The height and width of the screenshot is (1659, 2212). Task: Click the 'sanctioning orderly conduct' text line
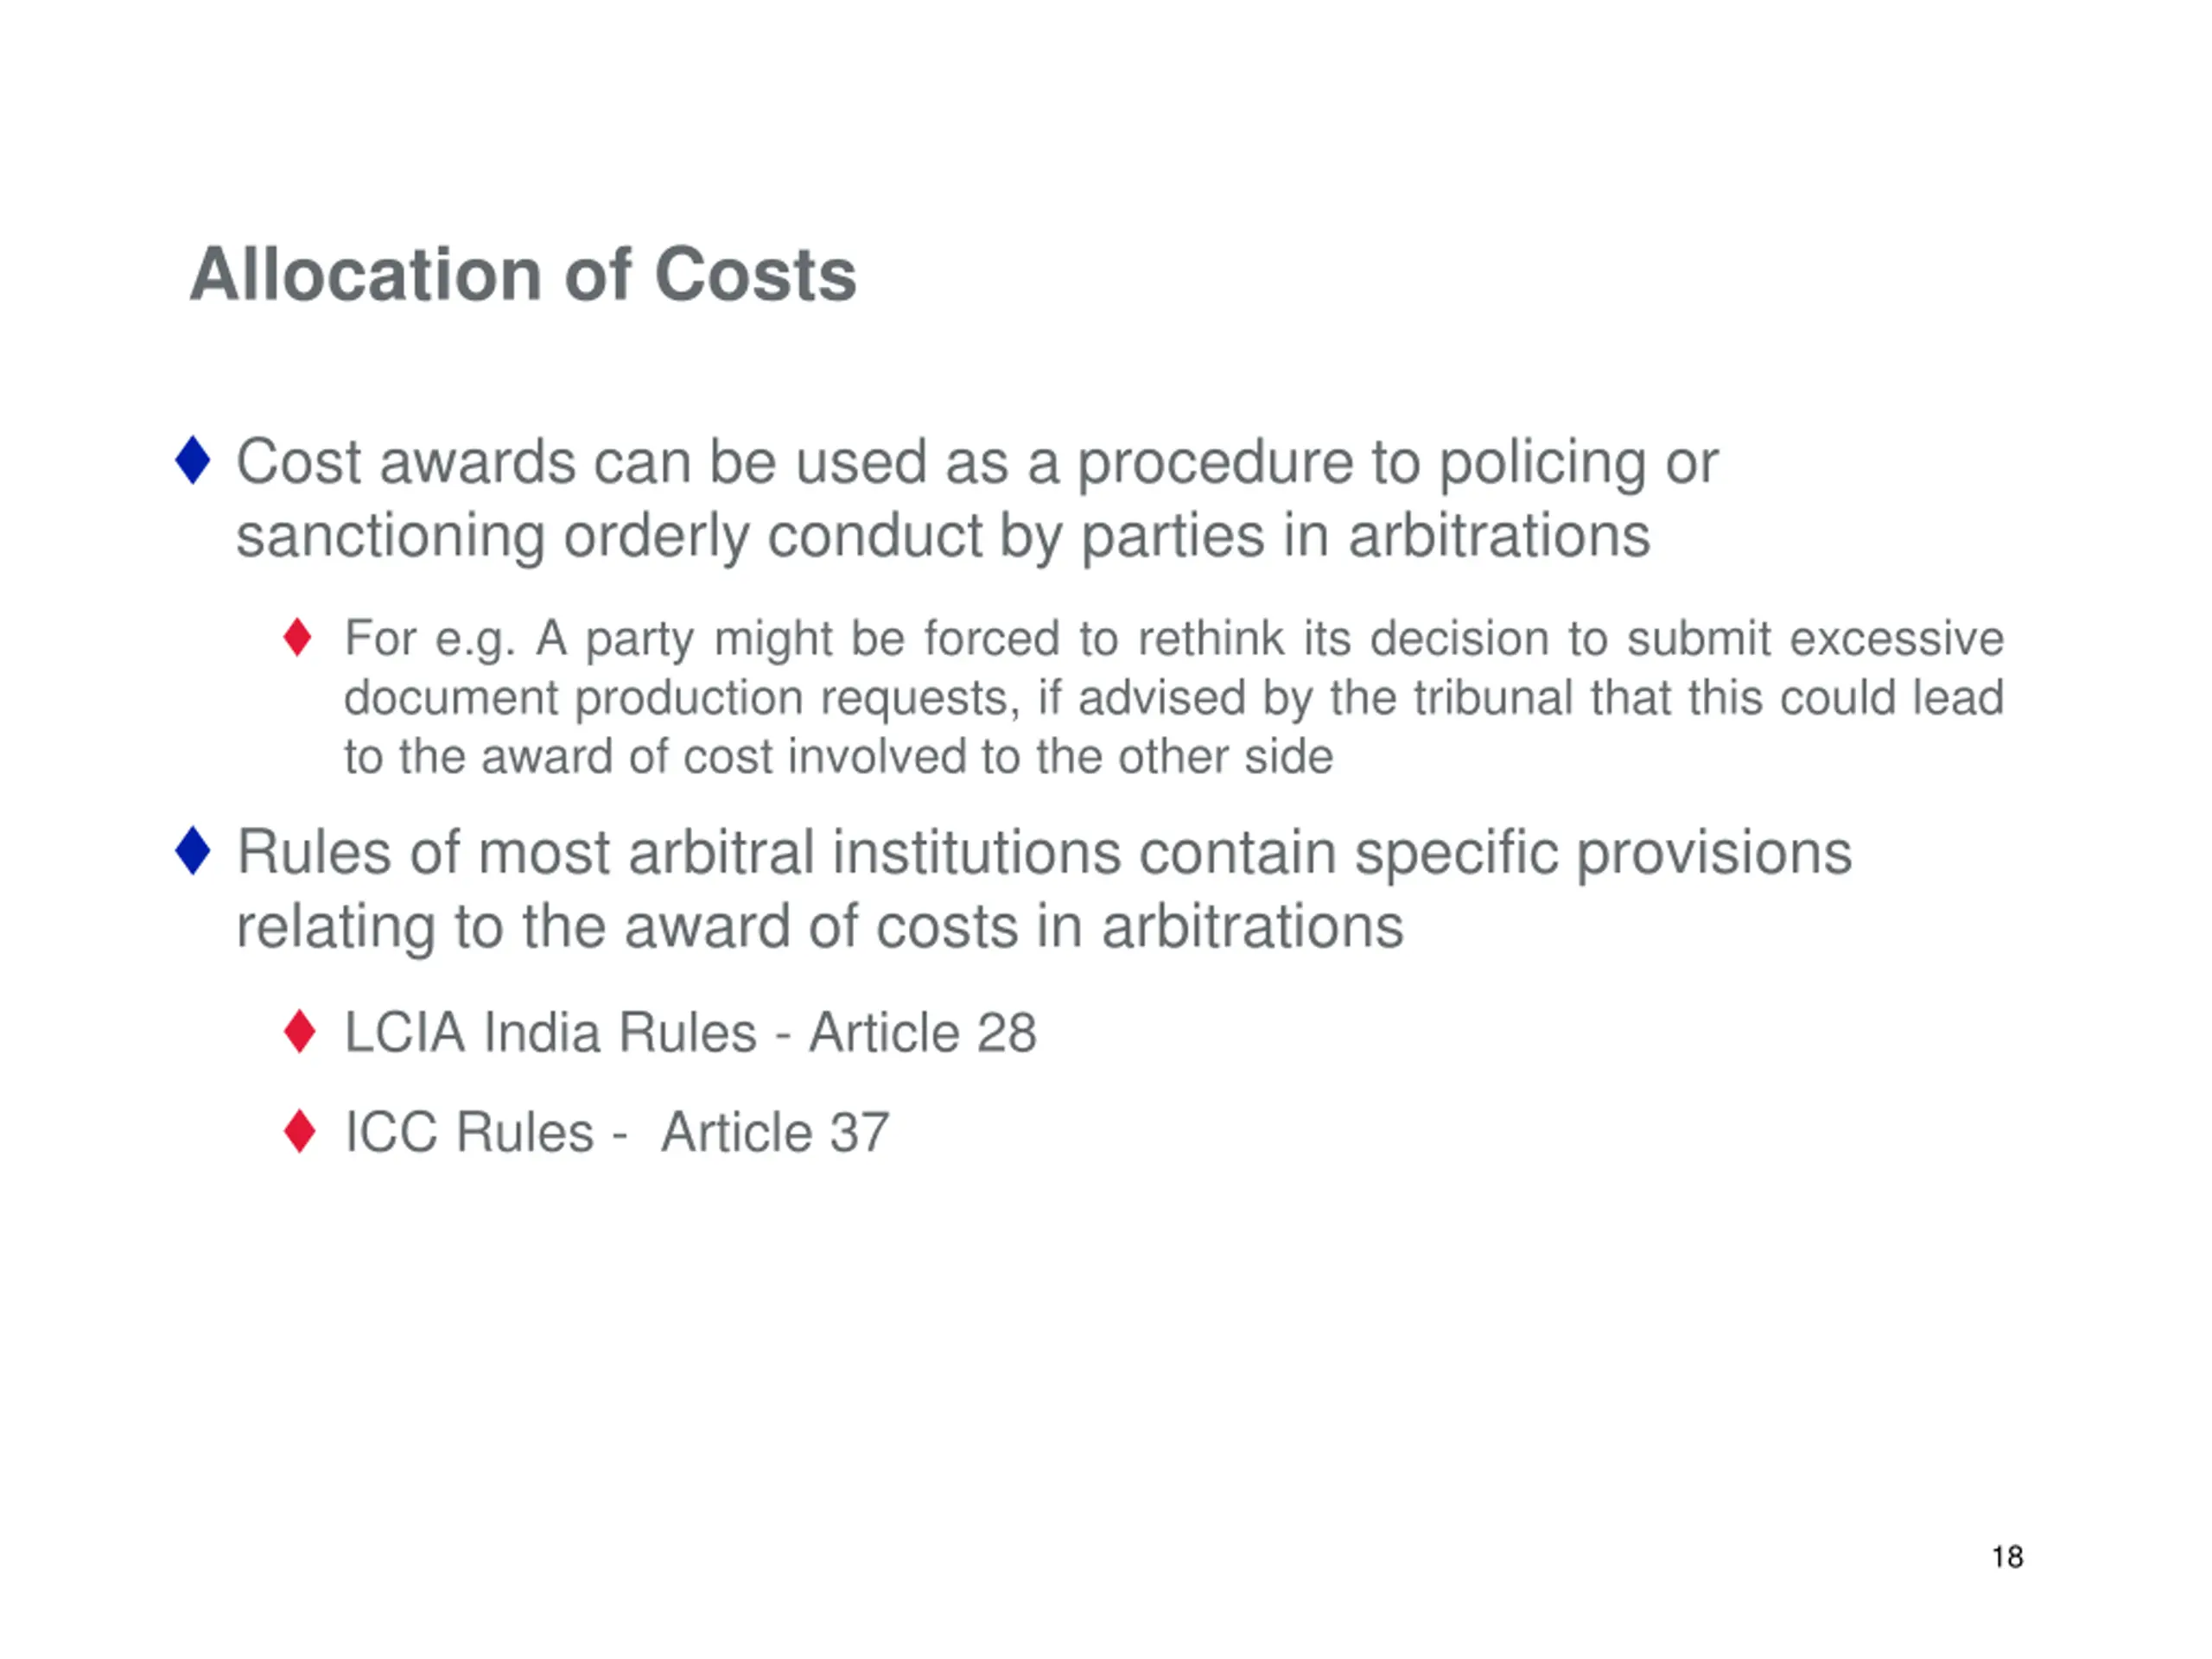click(x=943, y=537)
